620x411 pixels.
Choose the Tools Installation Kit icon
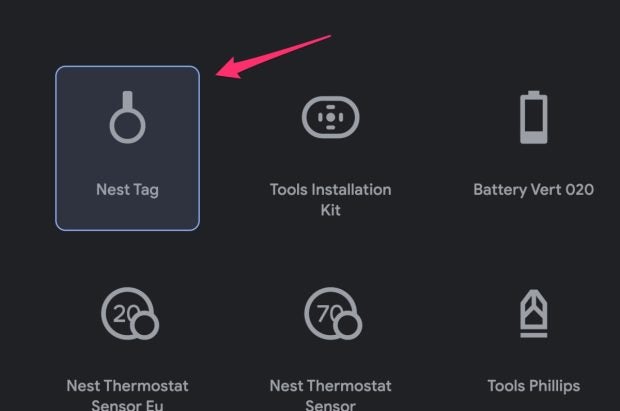click(331, 117)
